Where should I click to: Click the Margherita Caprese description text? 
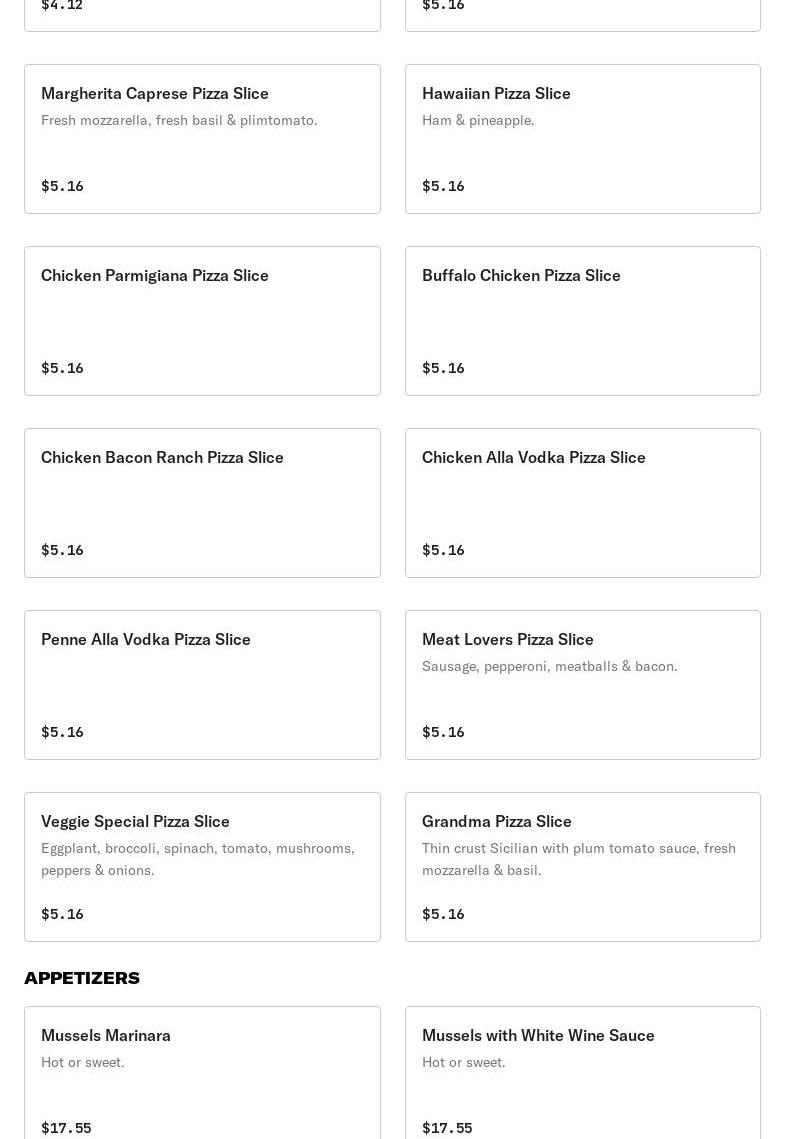(x=179, y=120)
